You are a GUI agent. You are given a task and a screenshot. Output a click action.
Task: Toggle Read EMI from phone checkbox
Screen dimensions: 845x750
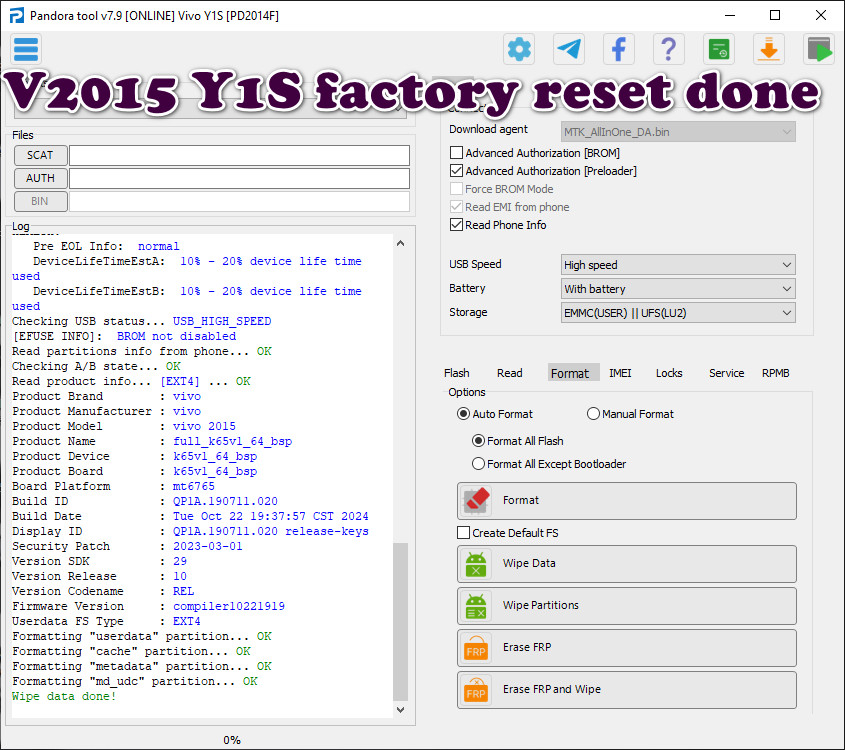(x=456, y=207)
